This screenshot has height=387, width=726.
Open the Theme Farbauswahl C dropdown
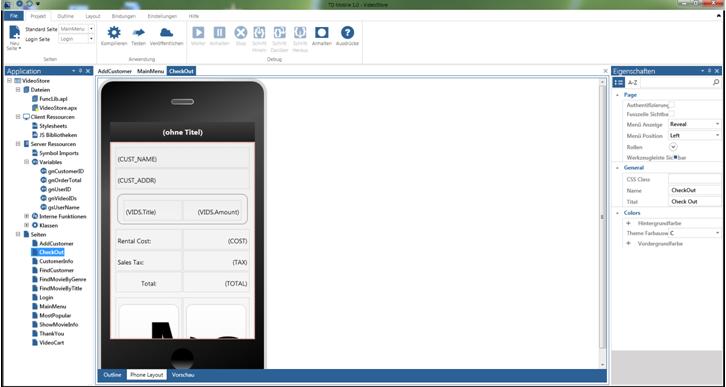click(695, 233)
